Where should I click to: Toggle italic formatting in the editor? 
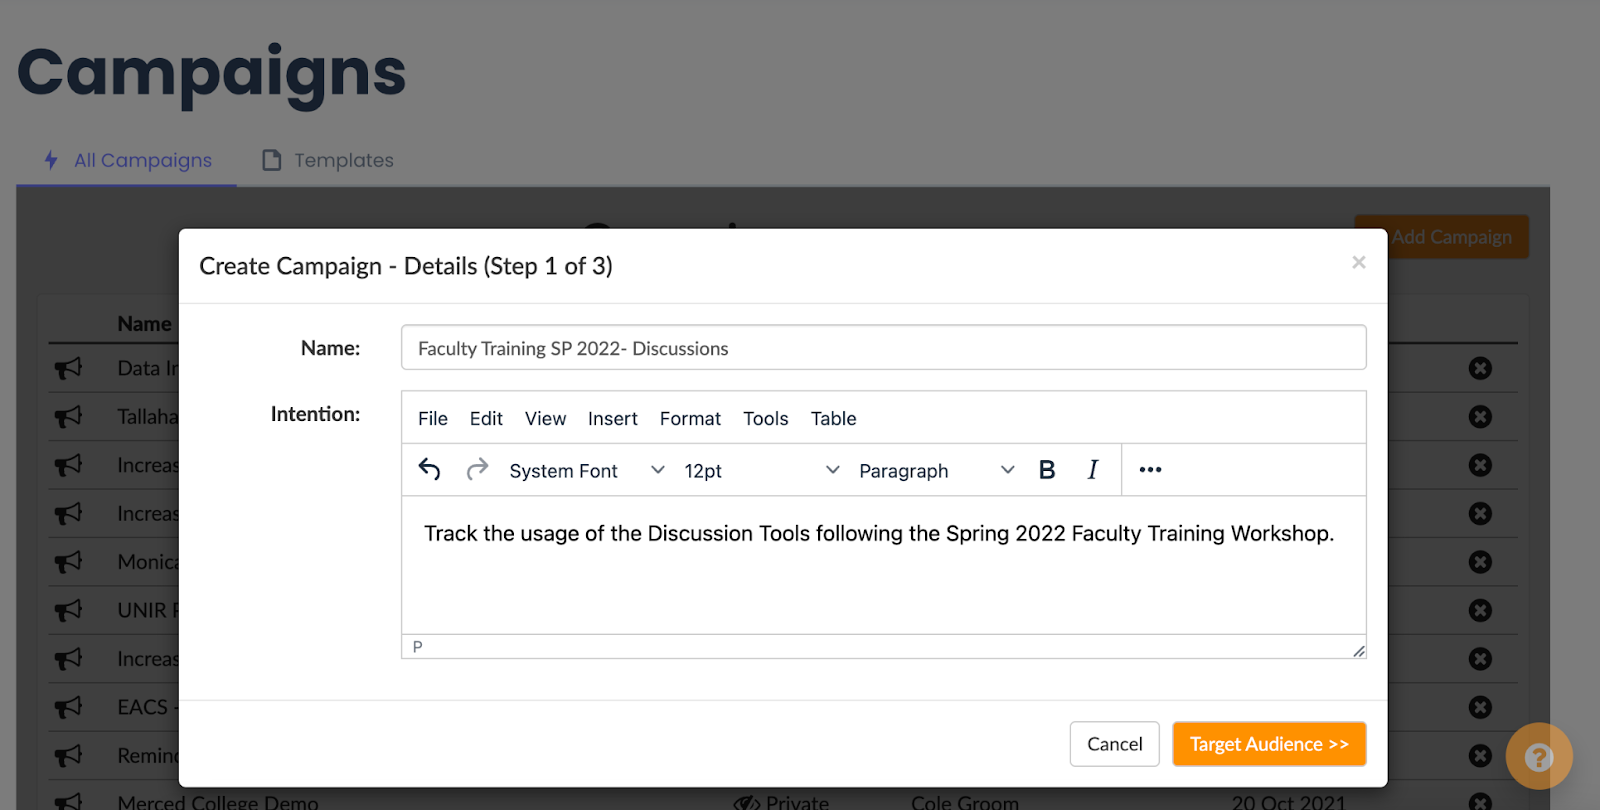(x=1092, y=470)
